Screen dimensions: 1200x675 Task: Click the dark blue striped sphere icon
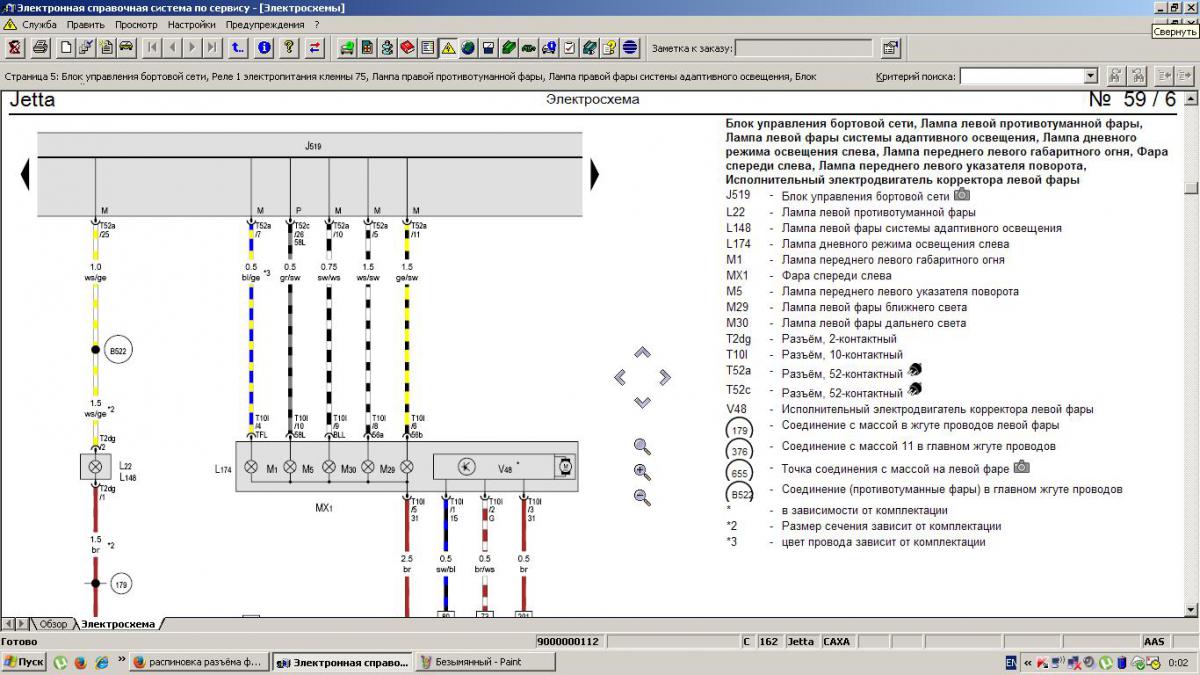coord(630,47)
